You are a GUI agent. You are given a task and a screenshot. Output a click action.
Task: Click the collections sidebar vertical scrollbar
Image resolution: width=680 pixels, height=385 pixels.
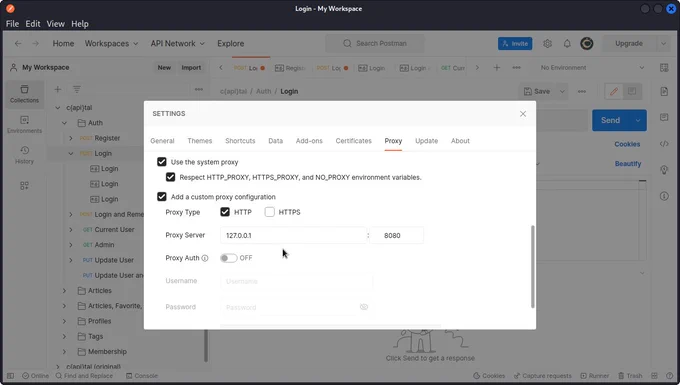coord(206,345)
